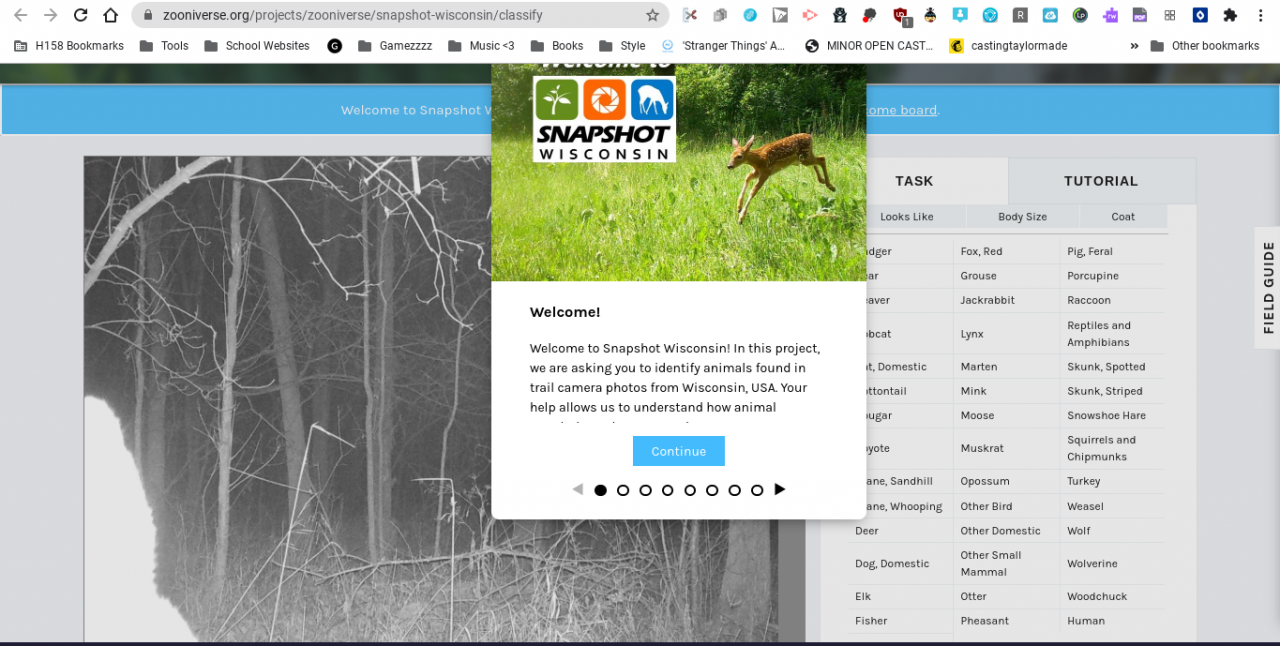Select the sixth tutorial step dot
Viewport: 1280px width, 646px height.
pyautogui.click(x=712, y=490)
